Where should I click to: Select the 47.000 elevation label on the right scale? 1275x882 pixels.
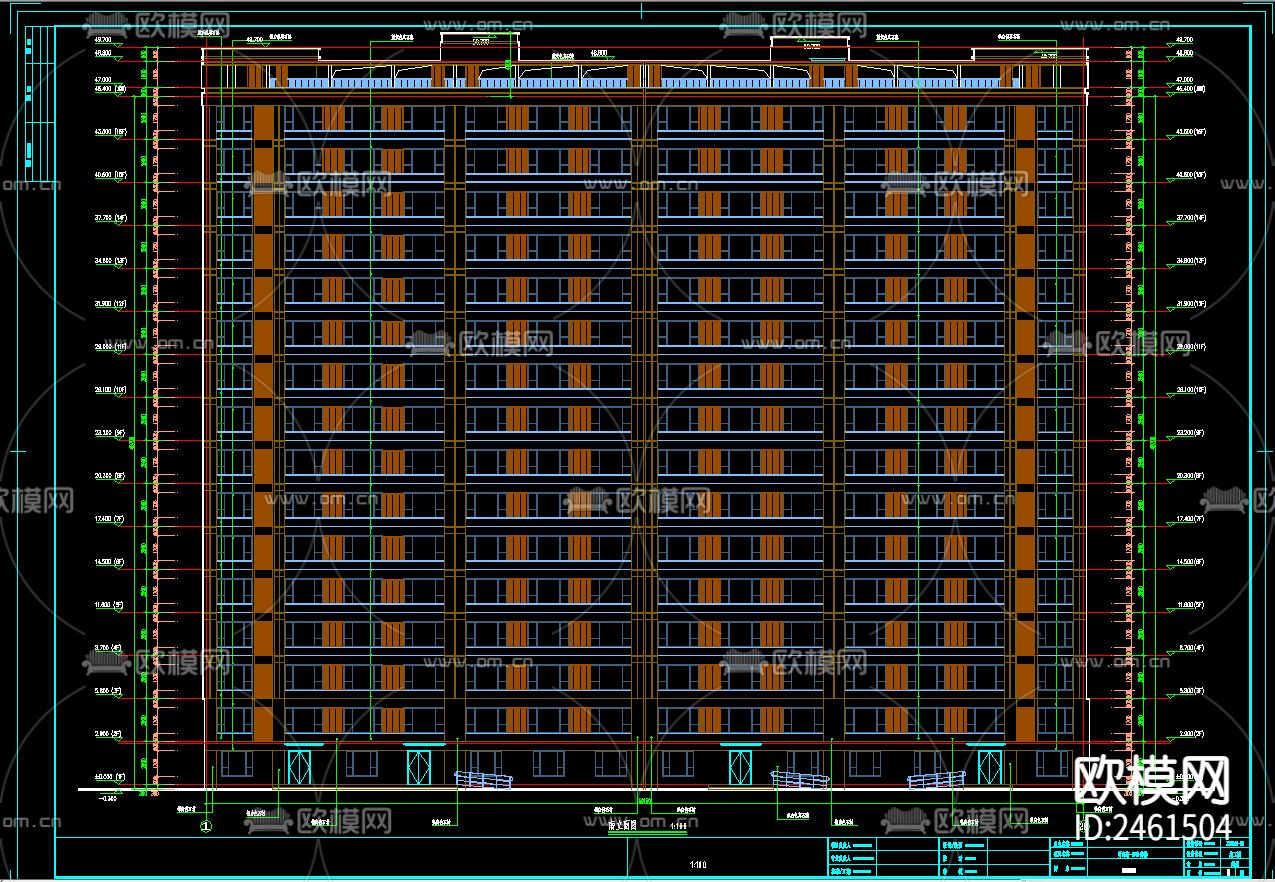coord(1184,80)
